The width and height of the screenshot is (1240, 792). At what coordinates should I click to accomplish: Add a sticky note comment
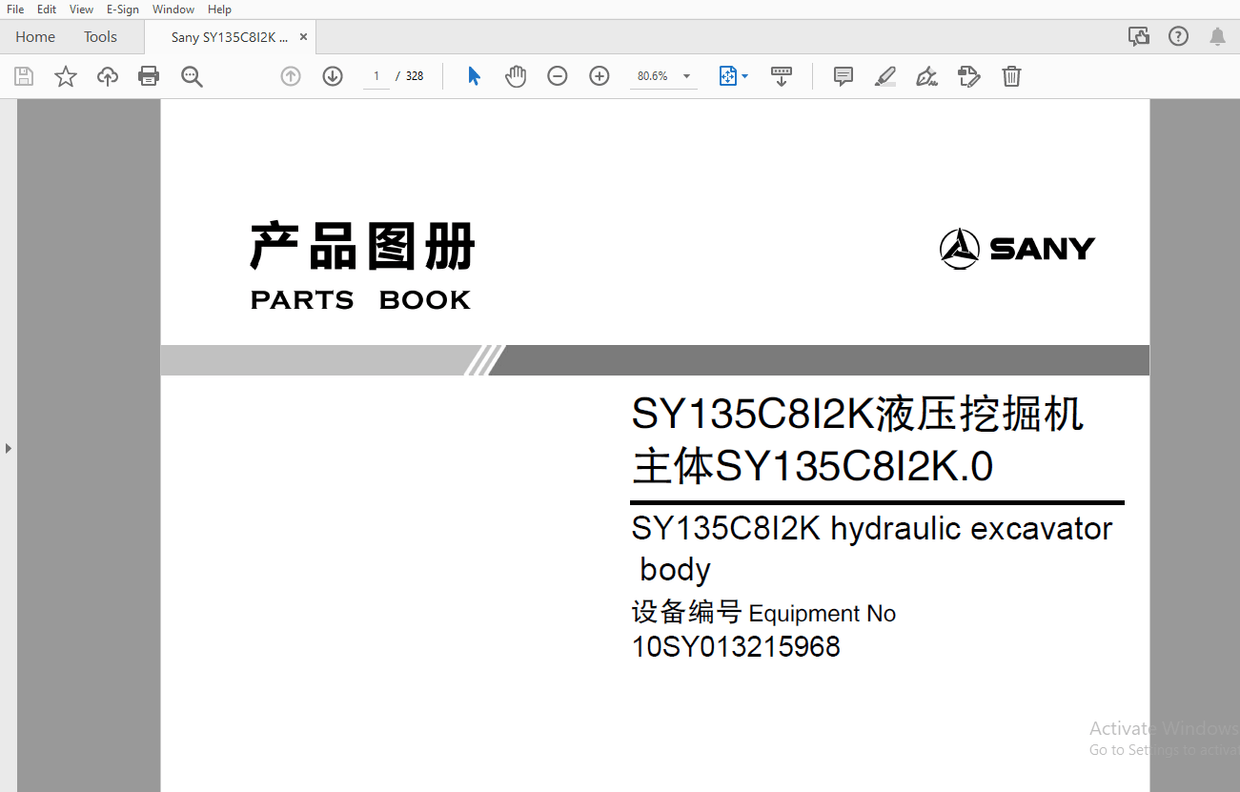point(842,75)
